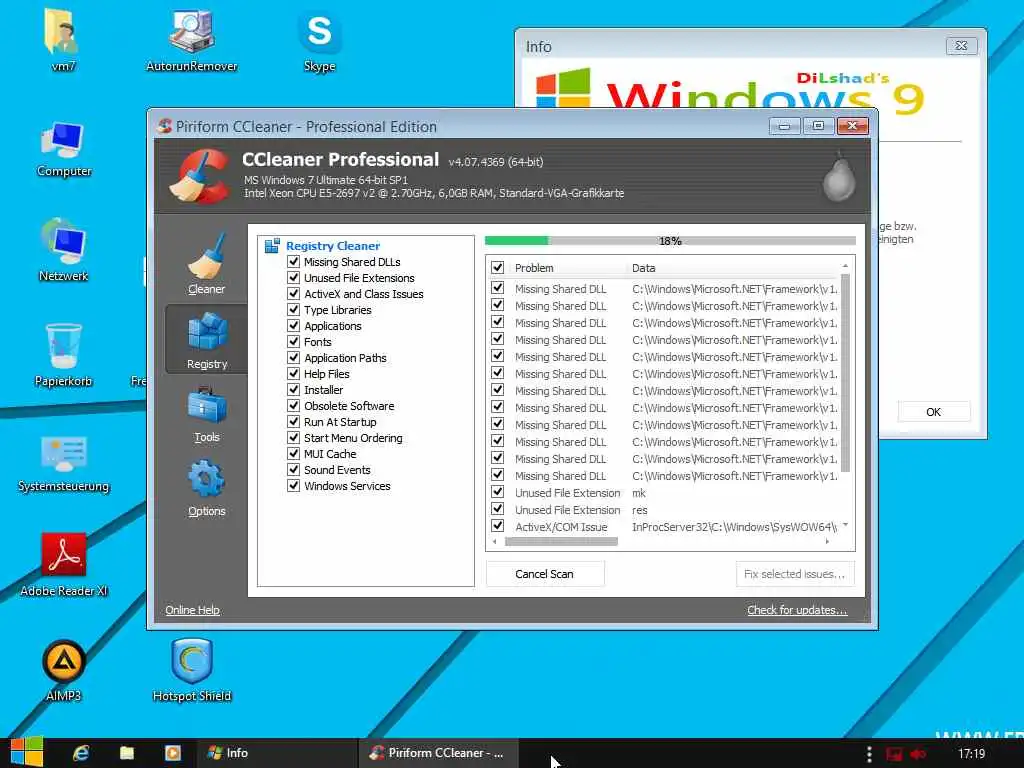Open the Cleaner section in CCleaner sidebar
Screen dimensions: 1024x768
pyautogui.click(x=206, y=263)
